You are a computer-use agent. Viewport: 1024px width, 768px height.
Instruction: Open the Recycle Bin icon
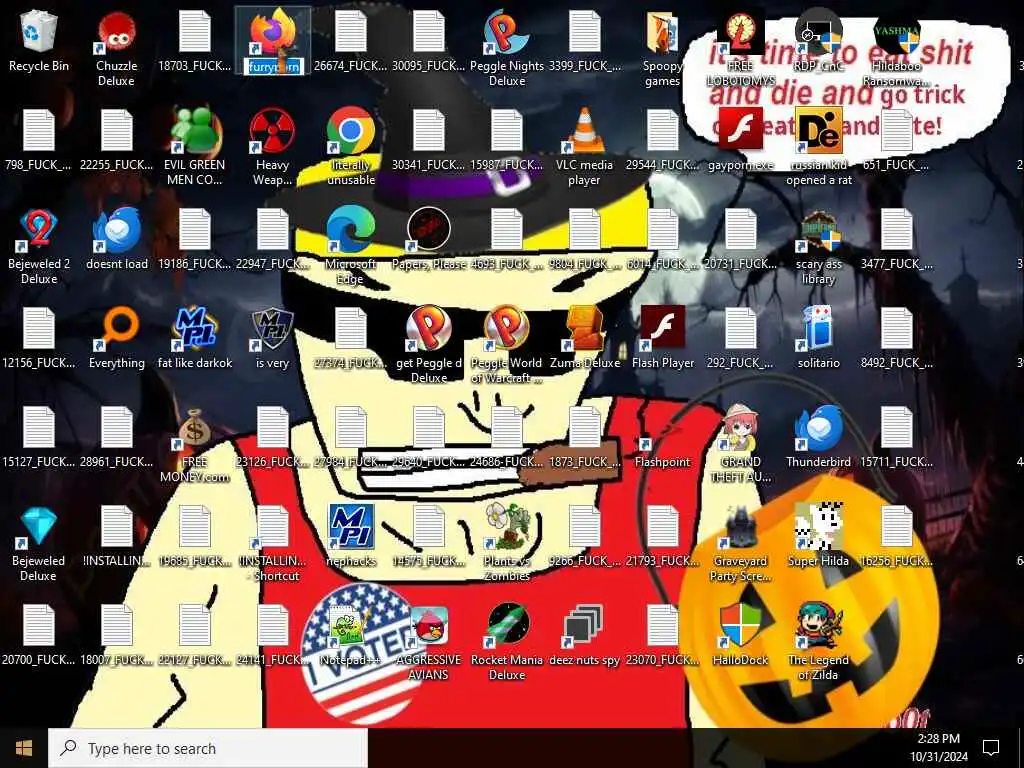pyautogui.click(x=39, y=33)
